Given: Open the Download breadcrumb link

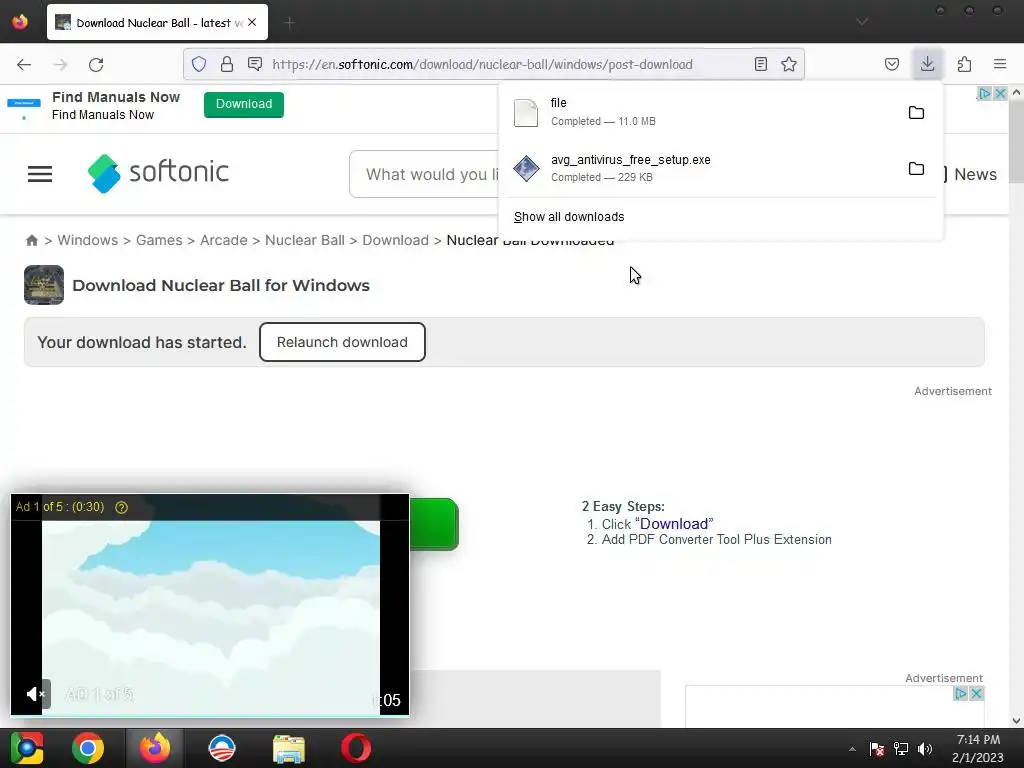Looking at the screenshot, I should pyautogui.click(x=395, y=240).
